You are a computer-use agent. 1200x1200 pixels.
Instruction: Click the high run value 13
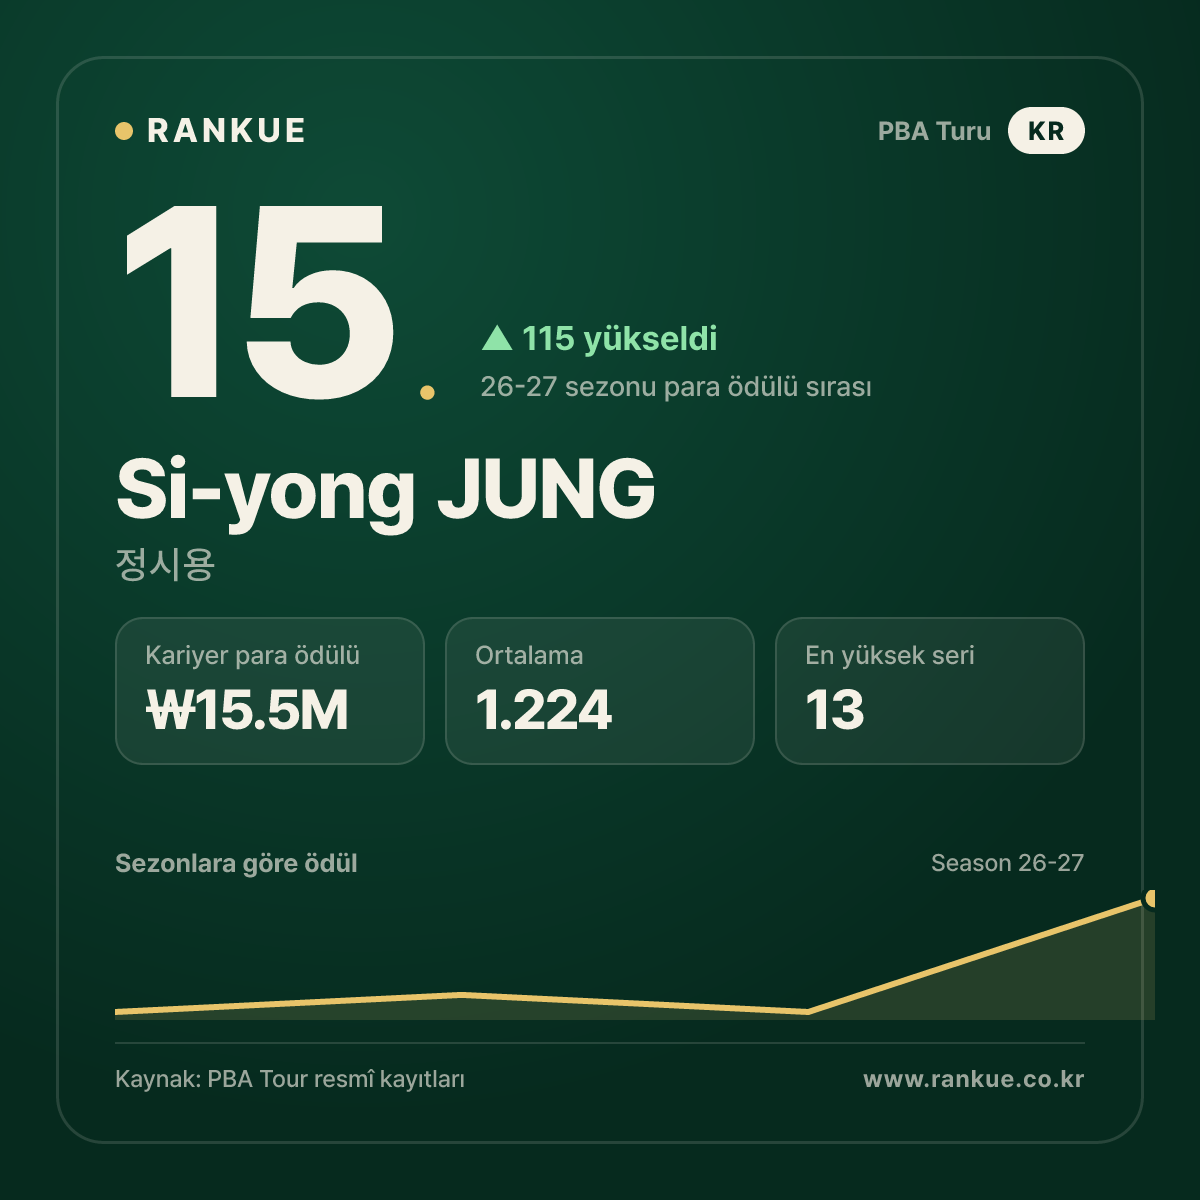pos(835,710)
